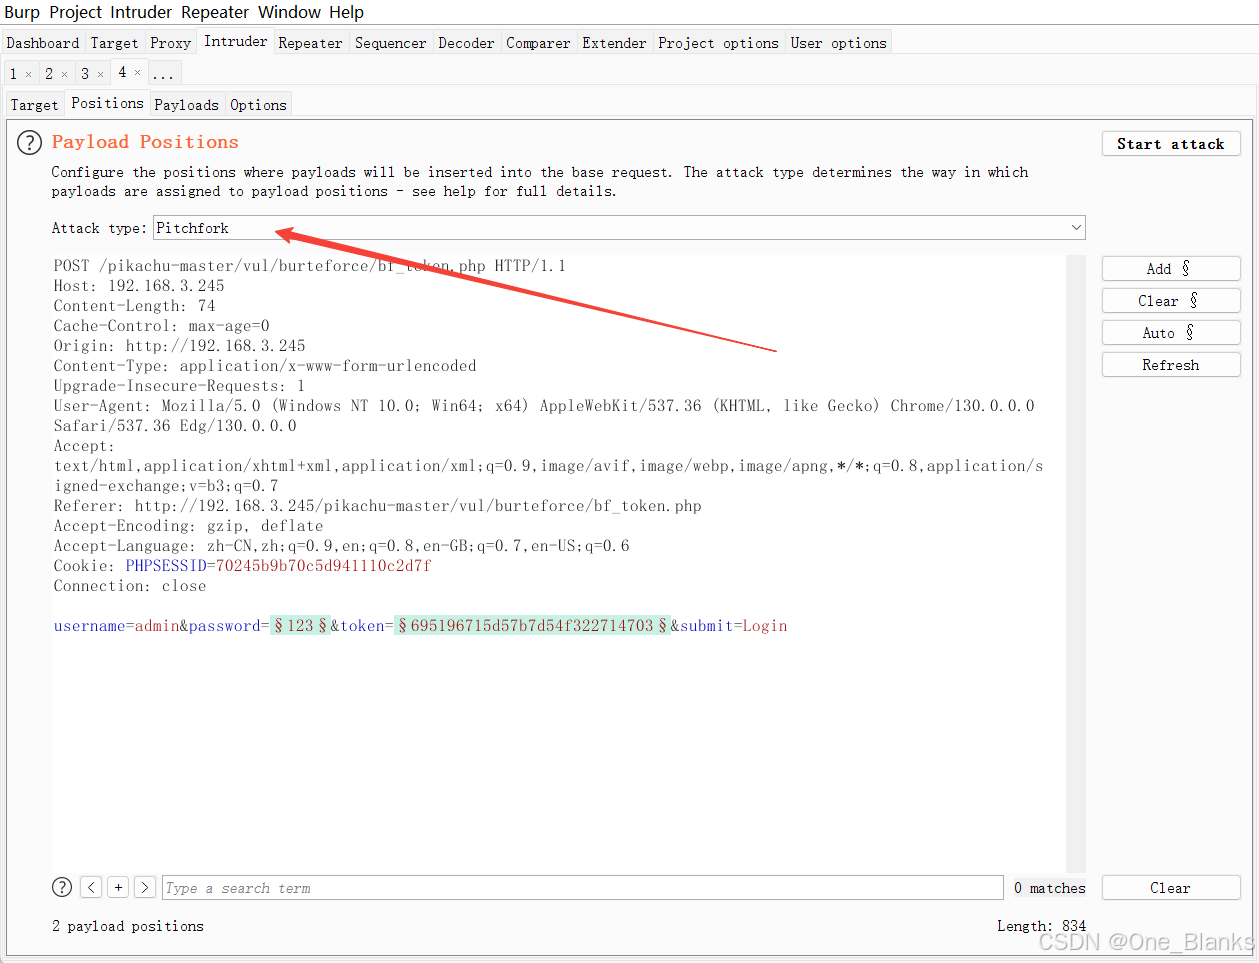The width and height of the screenshot is (1259, 963).
Task: Switch to the Decoder tab
Action: [466, 43]
